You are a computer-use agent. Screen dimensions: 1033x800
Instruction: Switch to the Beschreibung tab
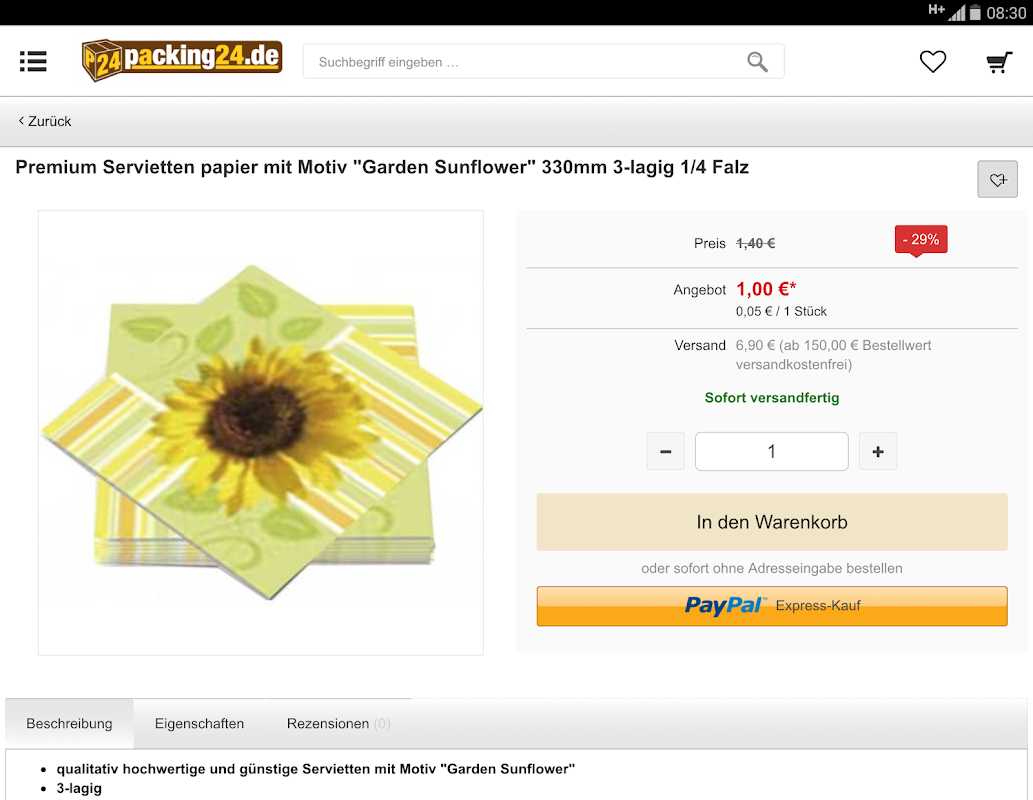click(x=69, y=724)
